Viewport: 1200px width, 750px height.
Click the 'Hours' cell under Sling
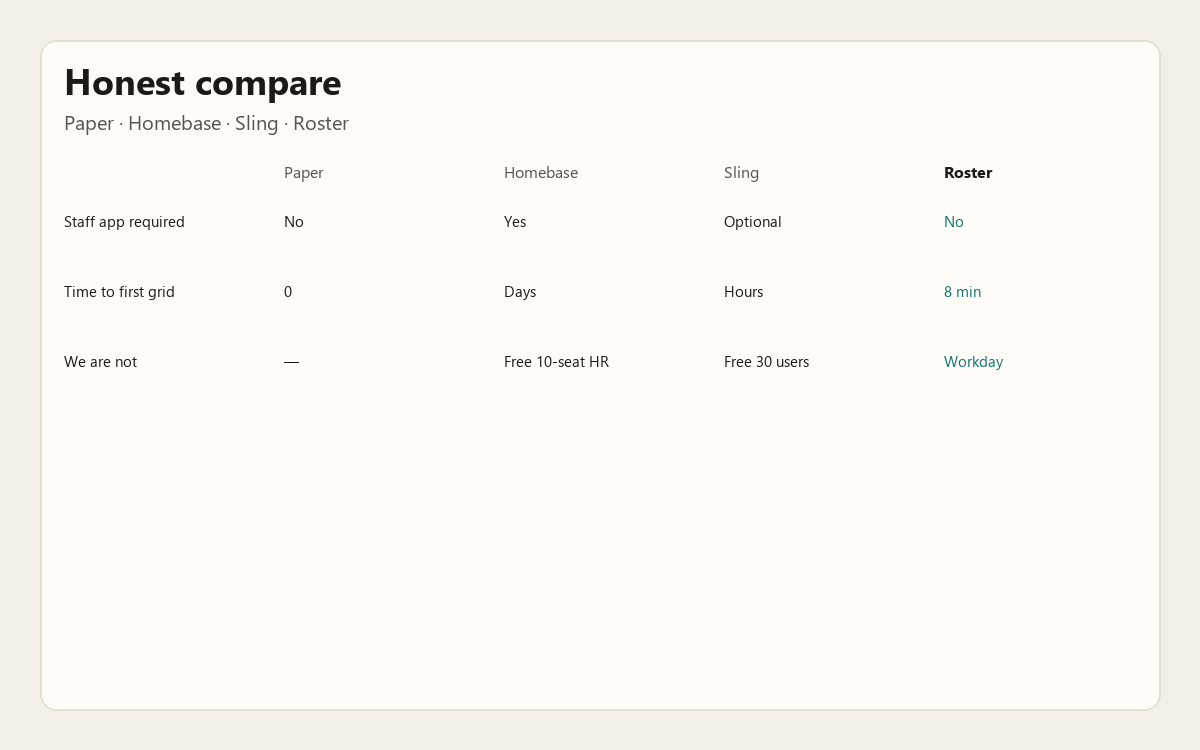[743, 292]
